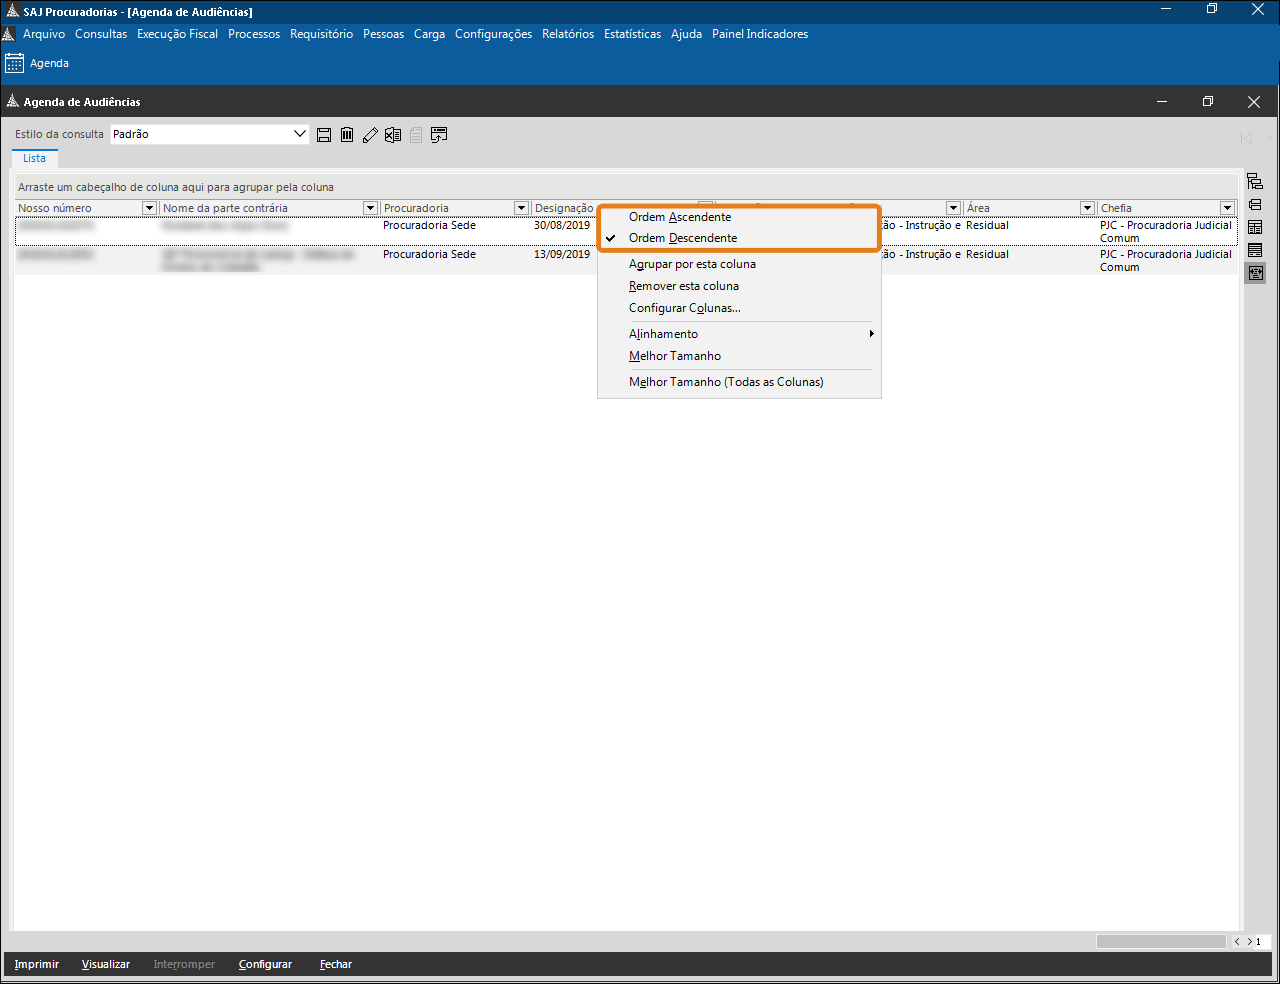Click the highlighted auto-width icon in right sidebar
Screen dimensions: 1280x984
pyautogui.click(x=1255, y=273)
